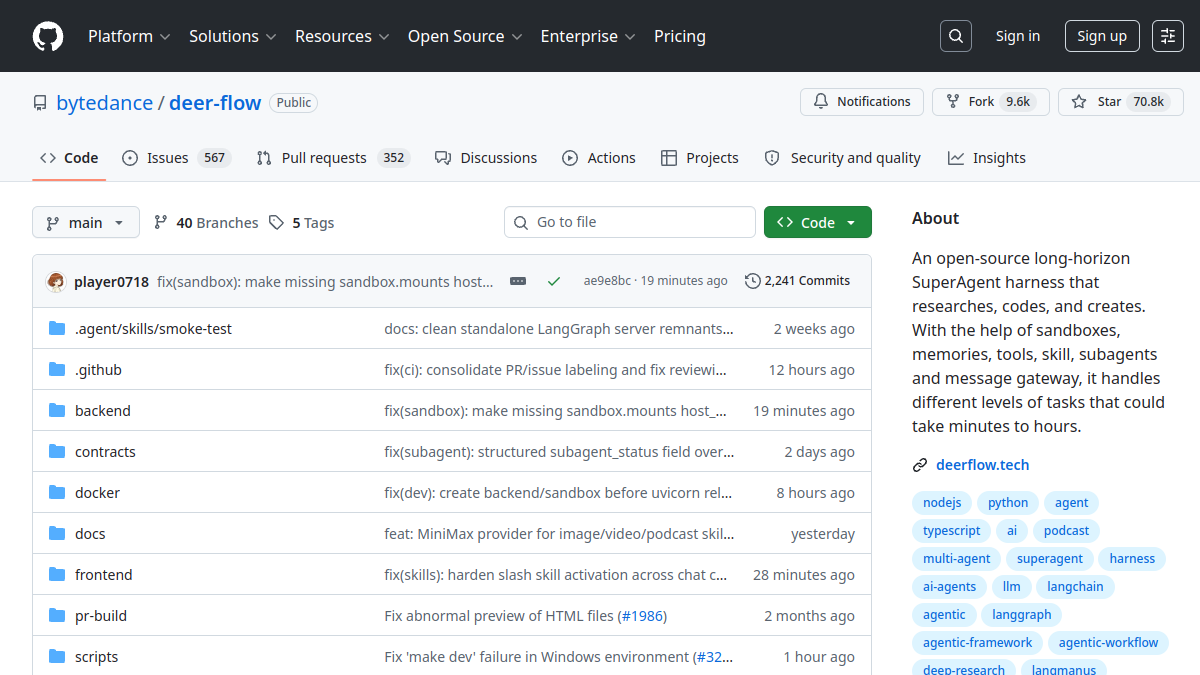Click the link icon beside deerflow.tech
The height and width of the screenshot is (675, 1200).
(920, 465)
